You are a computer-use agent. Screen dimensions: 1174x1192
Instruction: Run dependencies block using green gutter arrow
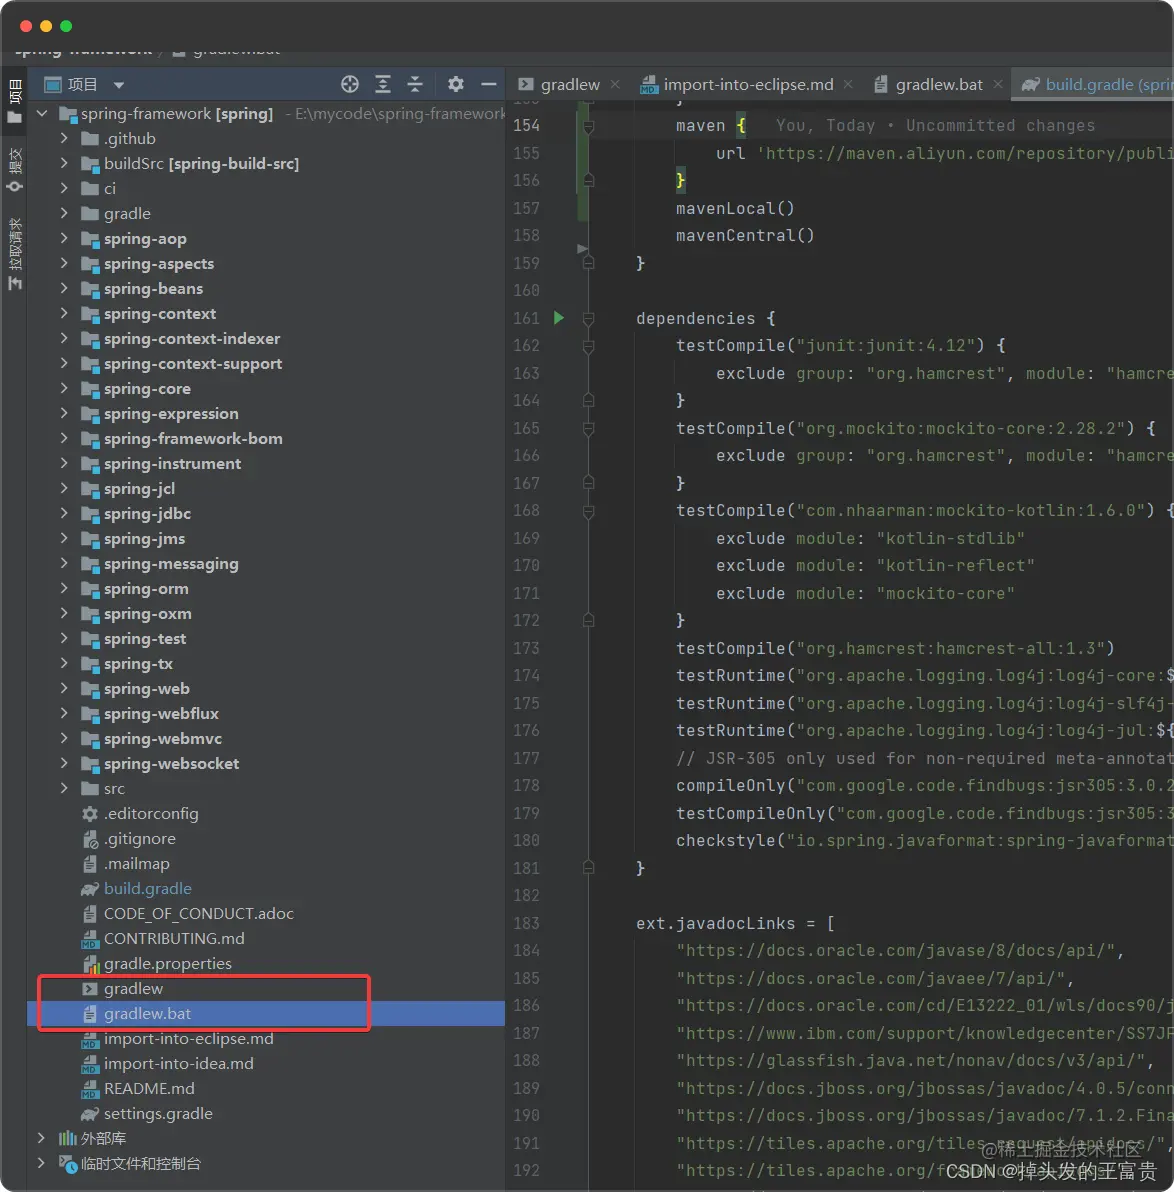[559, 318]
